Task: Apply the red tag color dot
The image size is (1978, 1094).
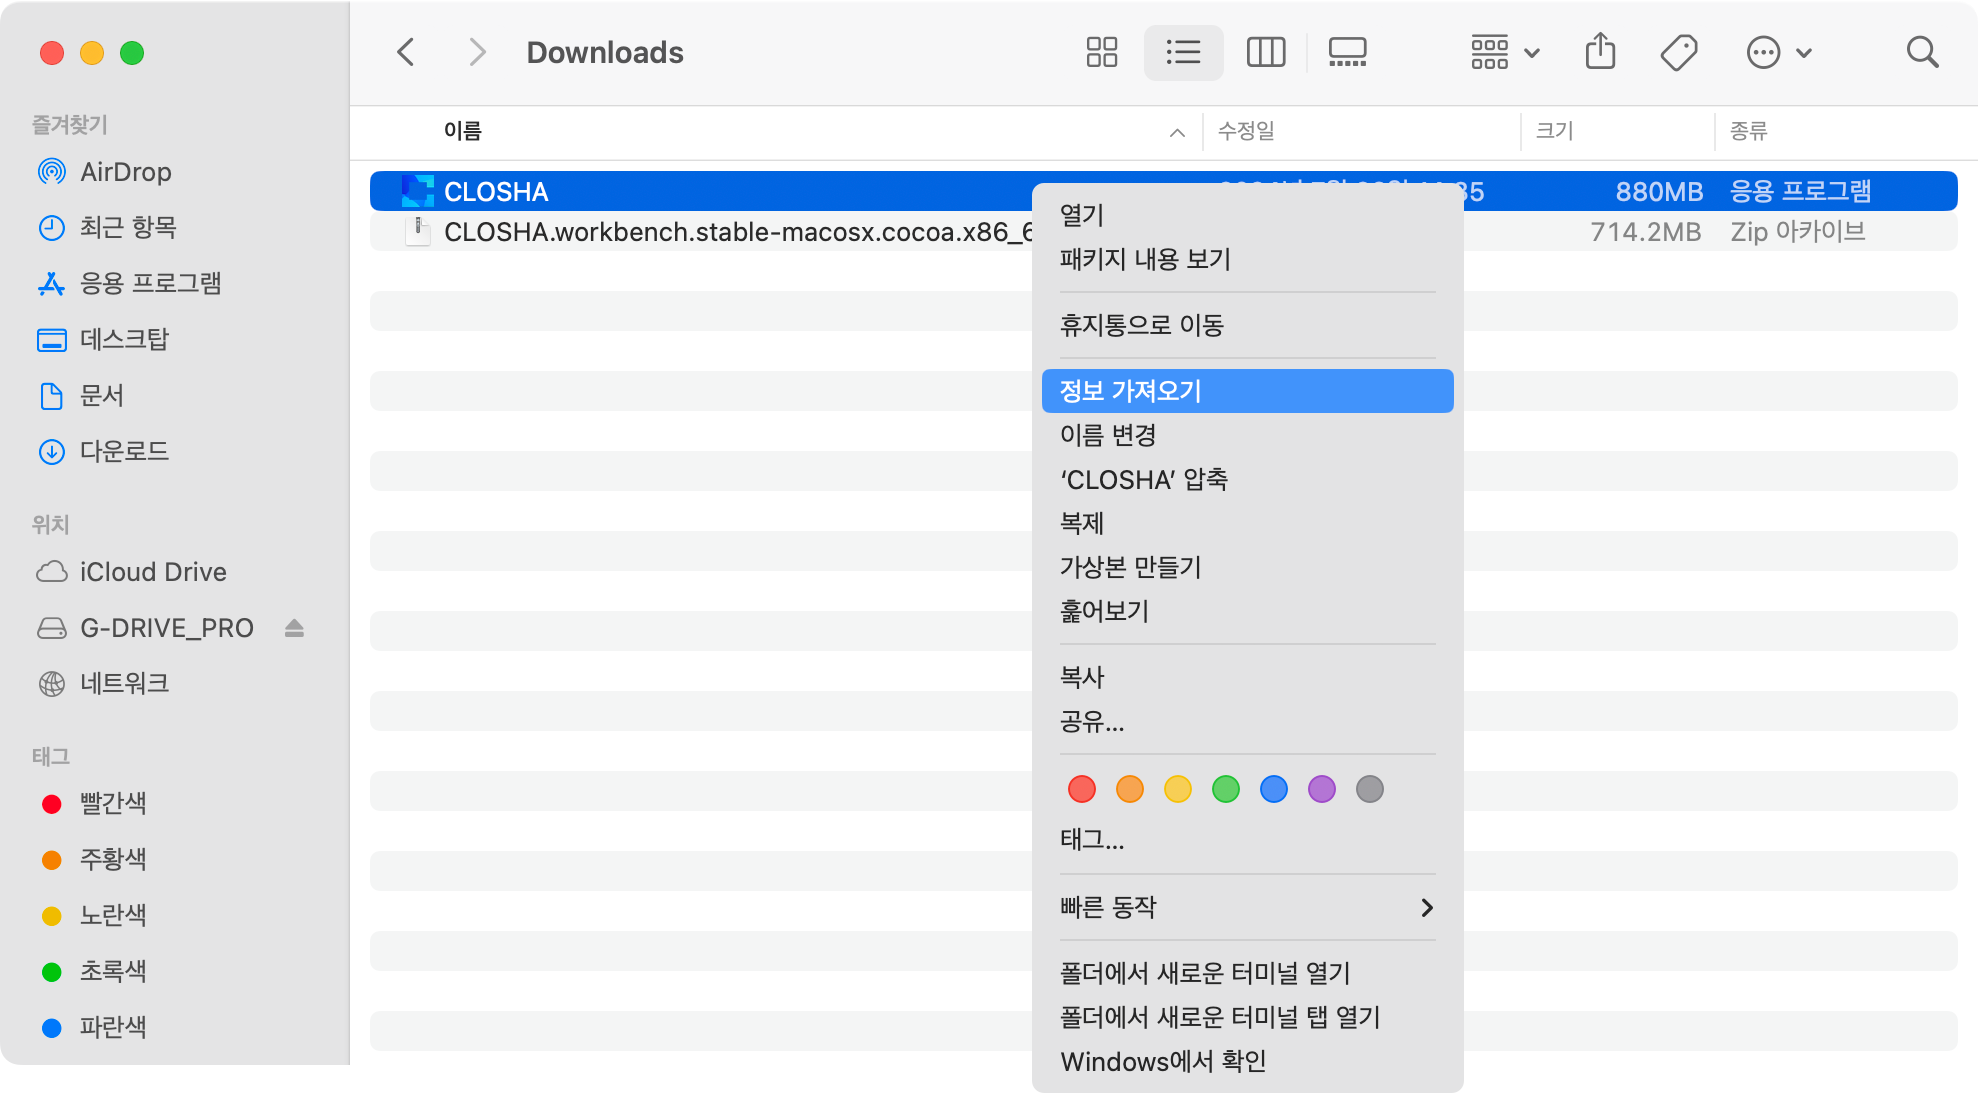Action: [1081, 789]
